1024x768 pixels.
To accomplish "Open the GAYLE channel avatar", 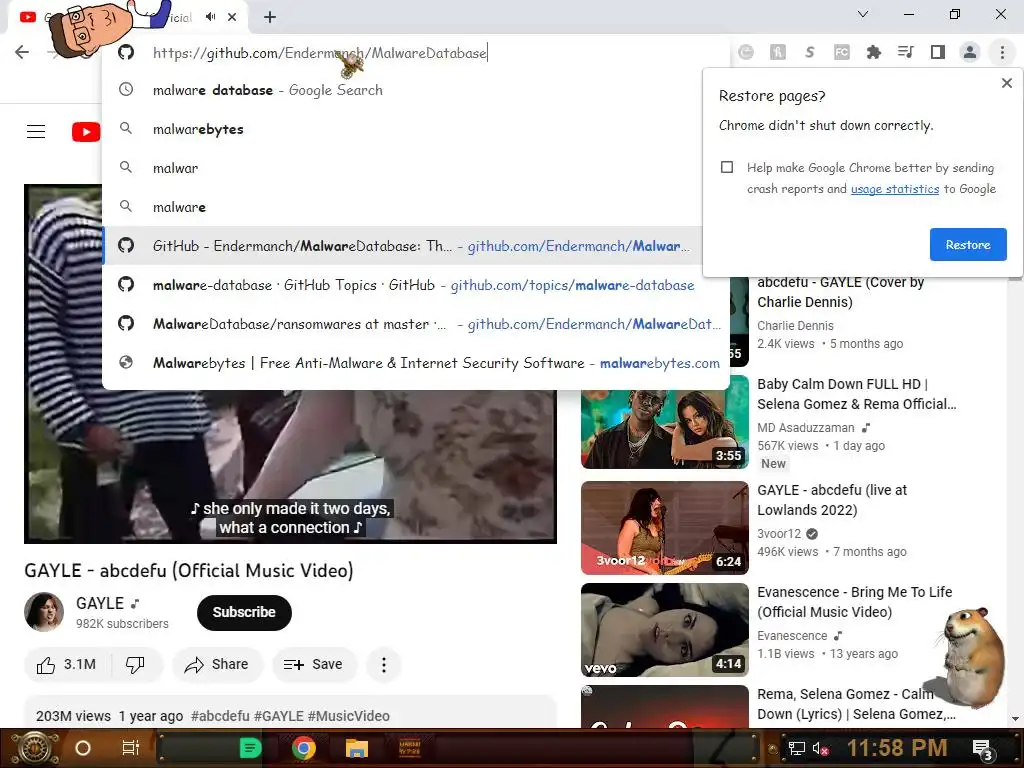I will tap(44, 612).
